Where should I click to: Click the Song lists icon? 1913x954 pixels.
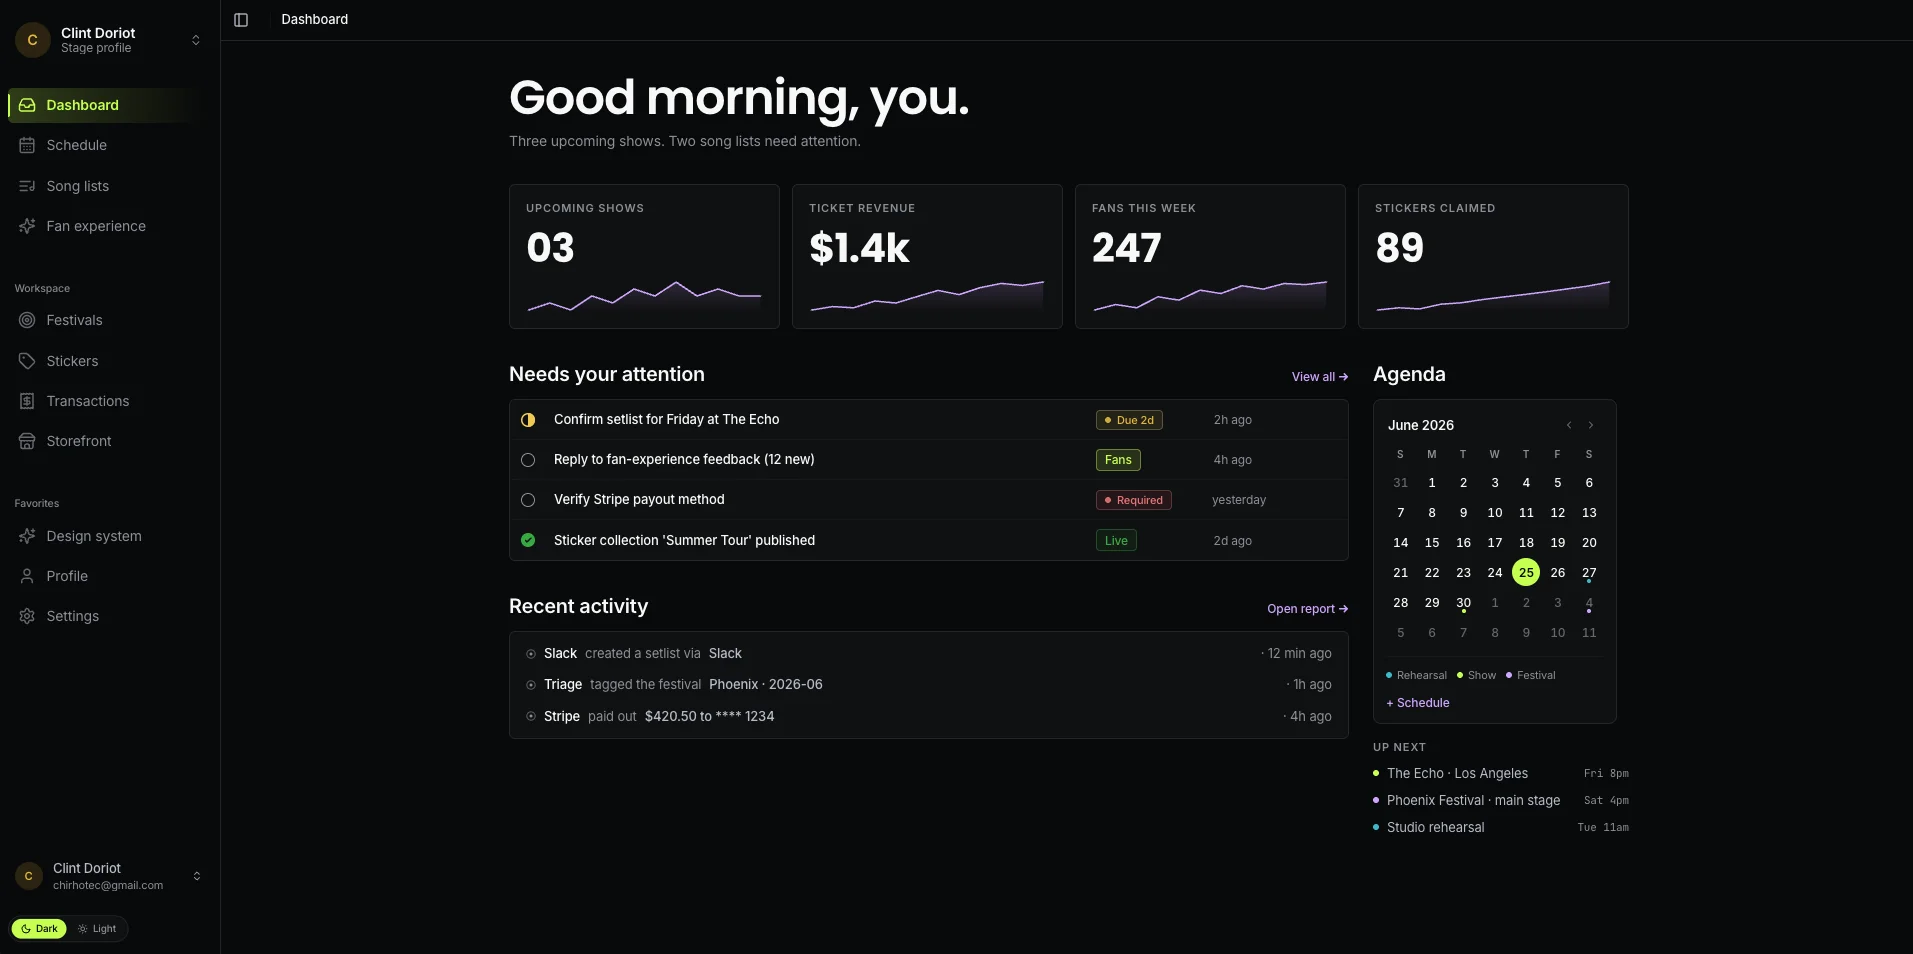27,186
